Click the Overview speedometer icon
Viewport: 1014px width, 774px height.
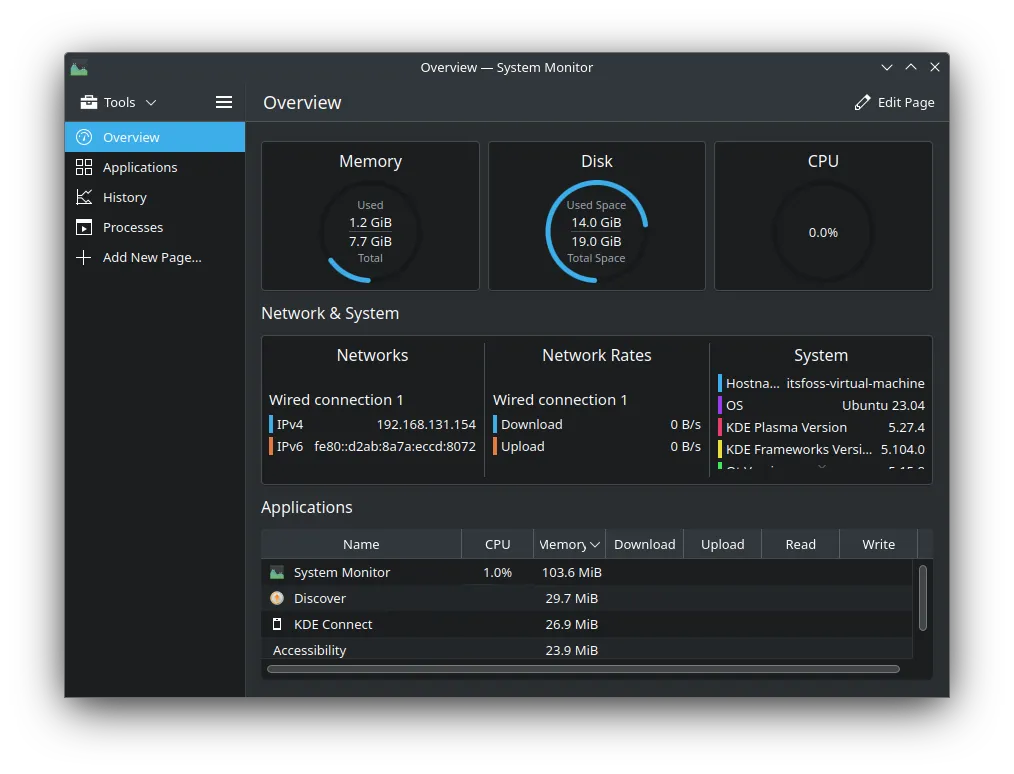(x=84, y=137)
